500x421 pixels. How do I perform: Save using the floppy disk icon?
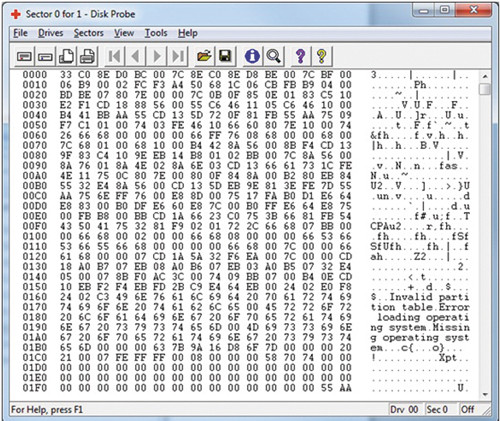pyautogui.click(x=225, y=56)
